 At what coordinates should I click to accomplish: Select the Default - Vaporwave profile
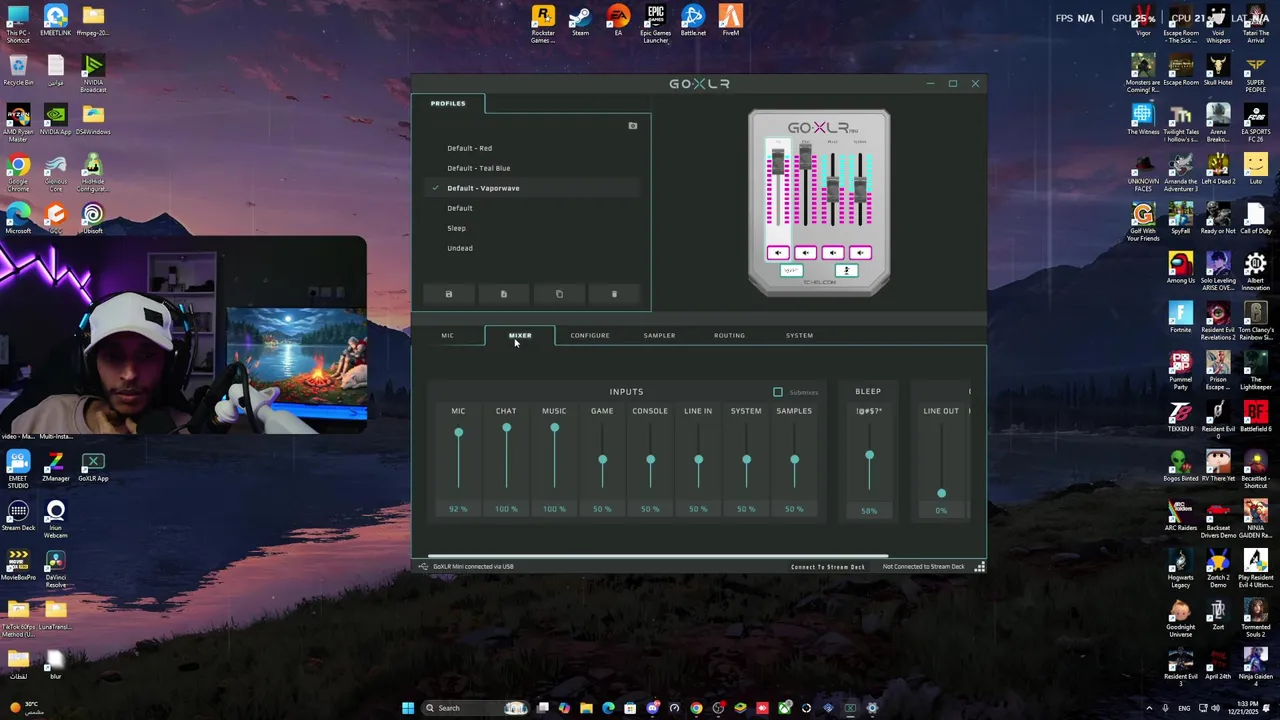[x=483, y=188]
